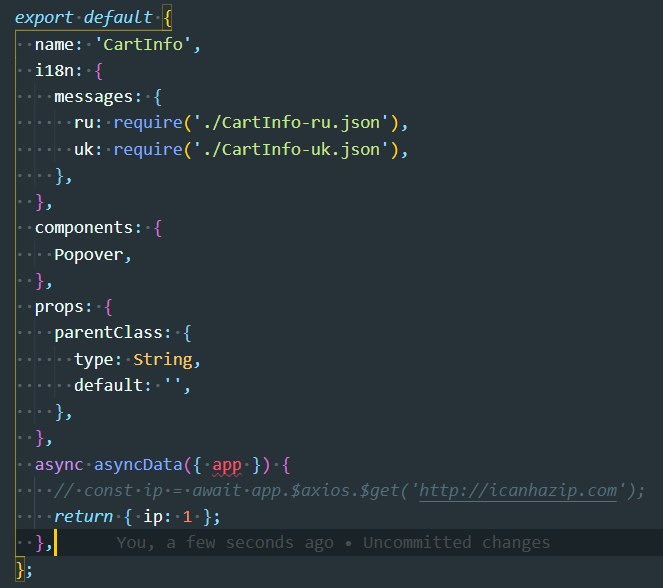Click the 'props' property key
Screen dimensions: 663x588
coord(59,307)
